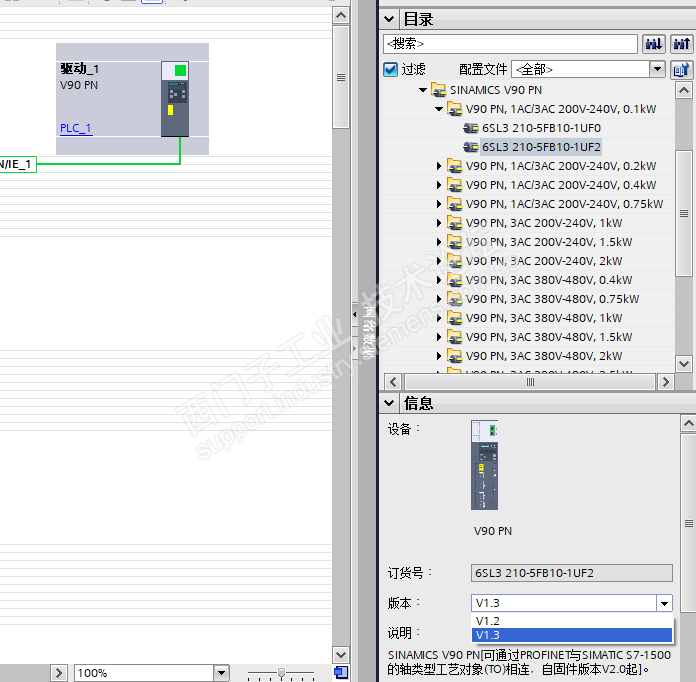Collapse the 信息 information section
Screen dimensions: 696x682
pos(389,403)
